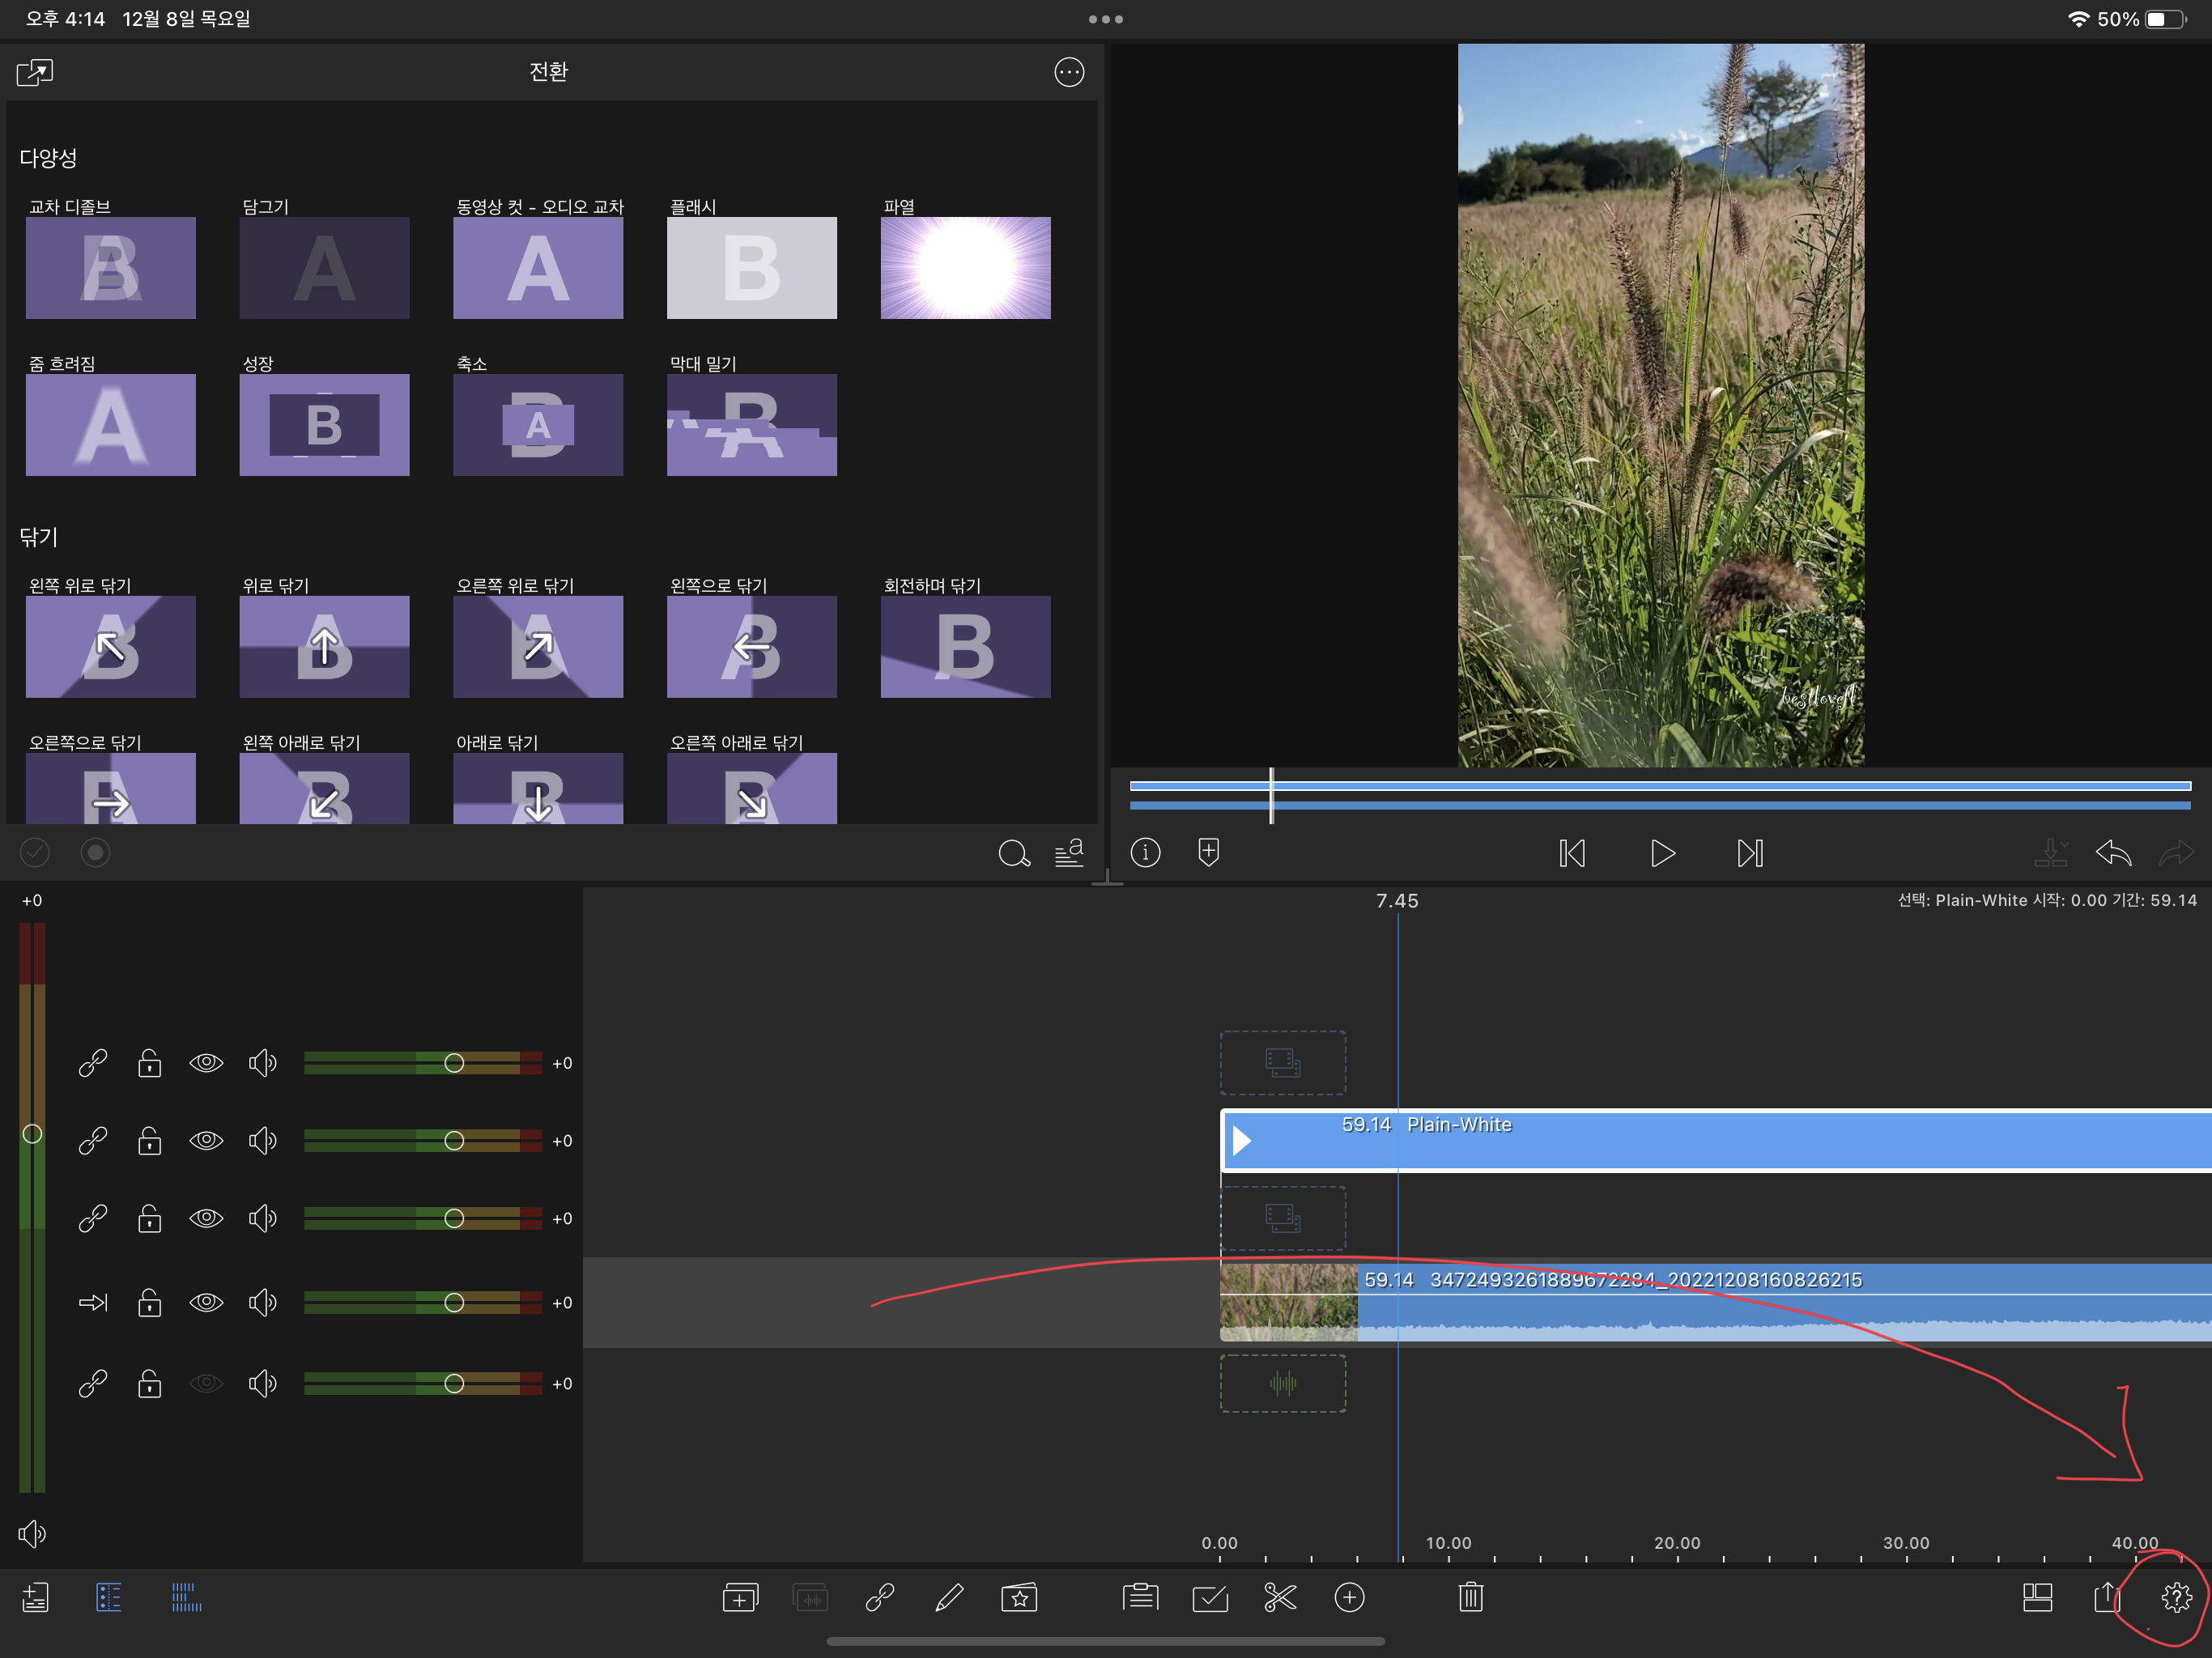Select the pencil edit tool

coord(948,1597)
